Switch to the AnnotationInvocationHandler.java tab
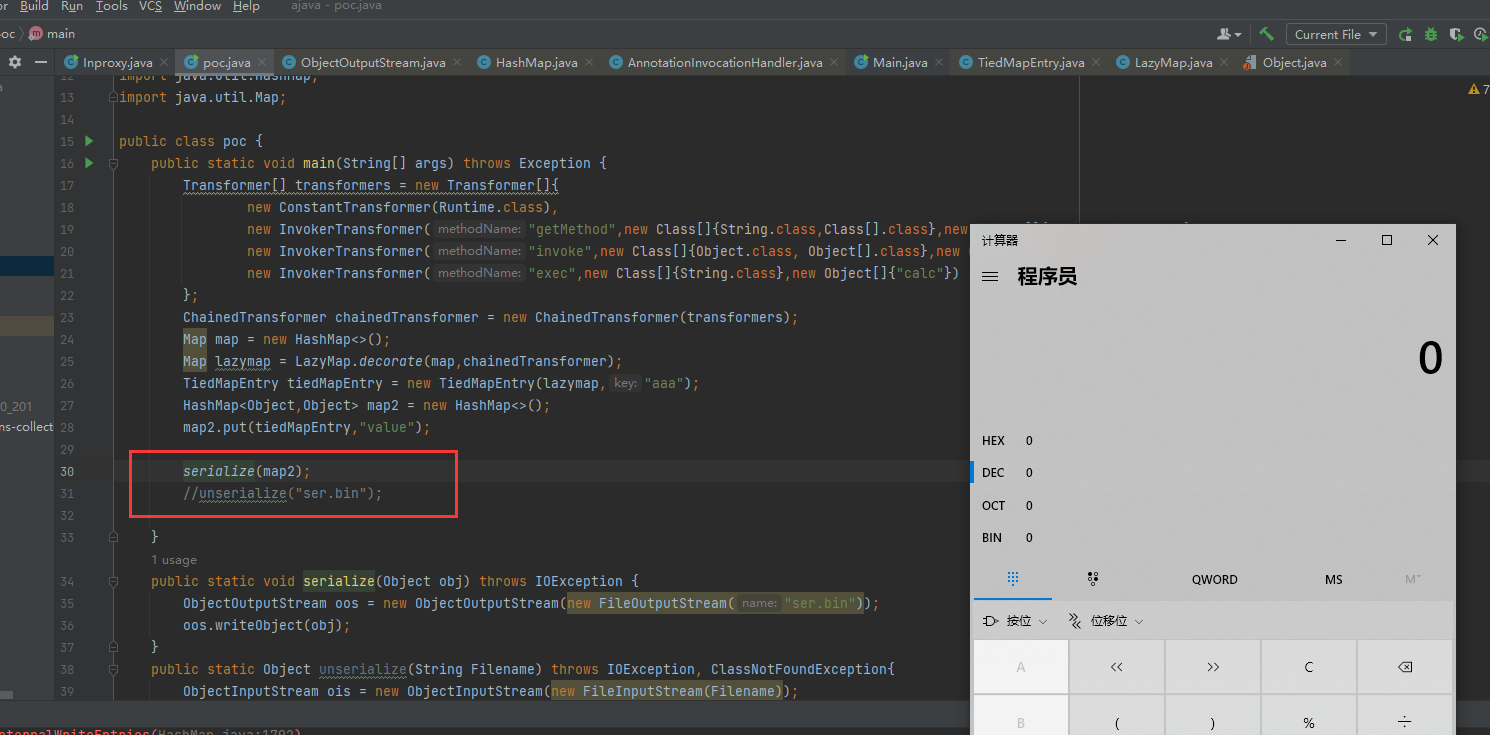The width and height of the screenshot is (1490, 735). (x=725, y=62)
